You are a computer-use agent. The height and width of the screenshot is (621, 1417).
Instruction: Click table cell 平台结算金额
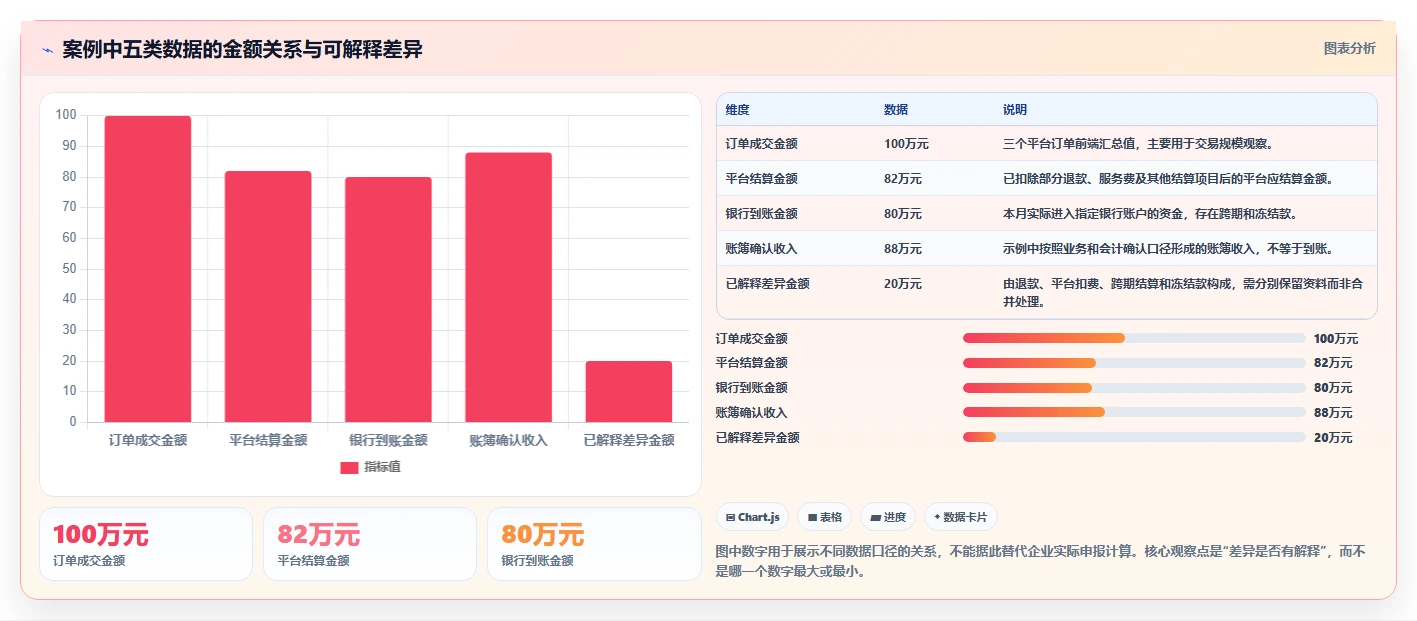(761, 178)
